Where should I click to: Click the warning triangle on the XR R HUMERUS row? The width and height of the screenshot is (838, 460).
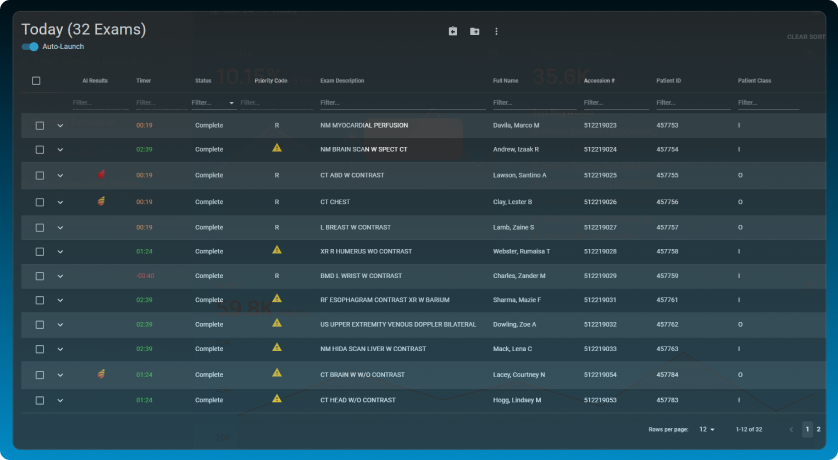277,250
